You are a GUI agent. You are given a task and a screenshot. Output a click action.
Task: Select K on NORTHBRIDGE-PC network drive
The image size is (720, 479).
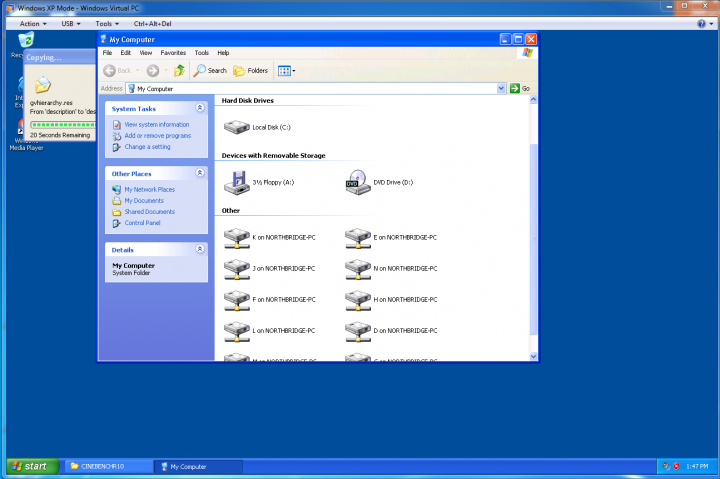click(x=236, y=238)
